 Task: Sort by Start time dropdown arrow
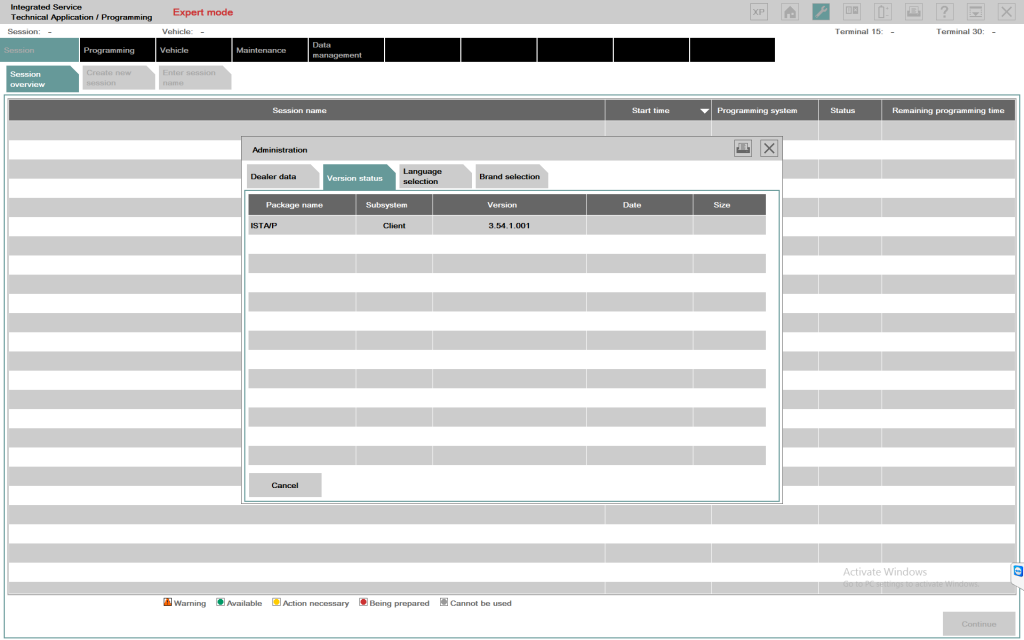click(704, 111)
